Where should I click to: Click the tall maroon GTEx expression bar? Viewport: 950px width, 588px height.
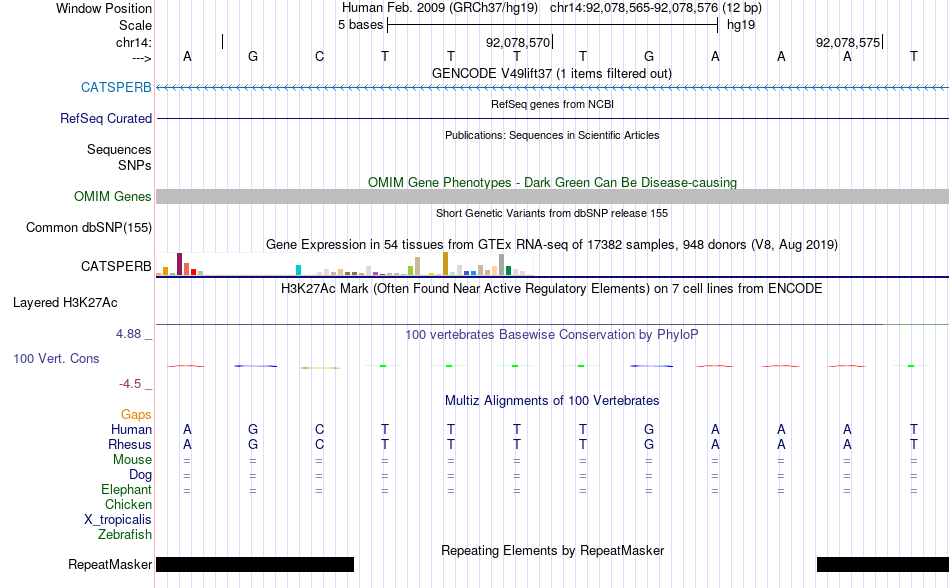point(179,264)
